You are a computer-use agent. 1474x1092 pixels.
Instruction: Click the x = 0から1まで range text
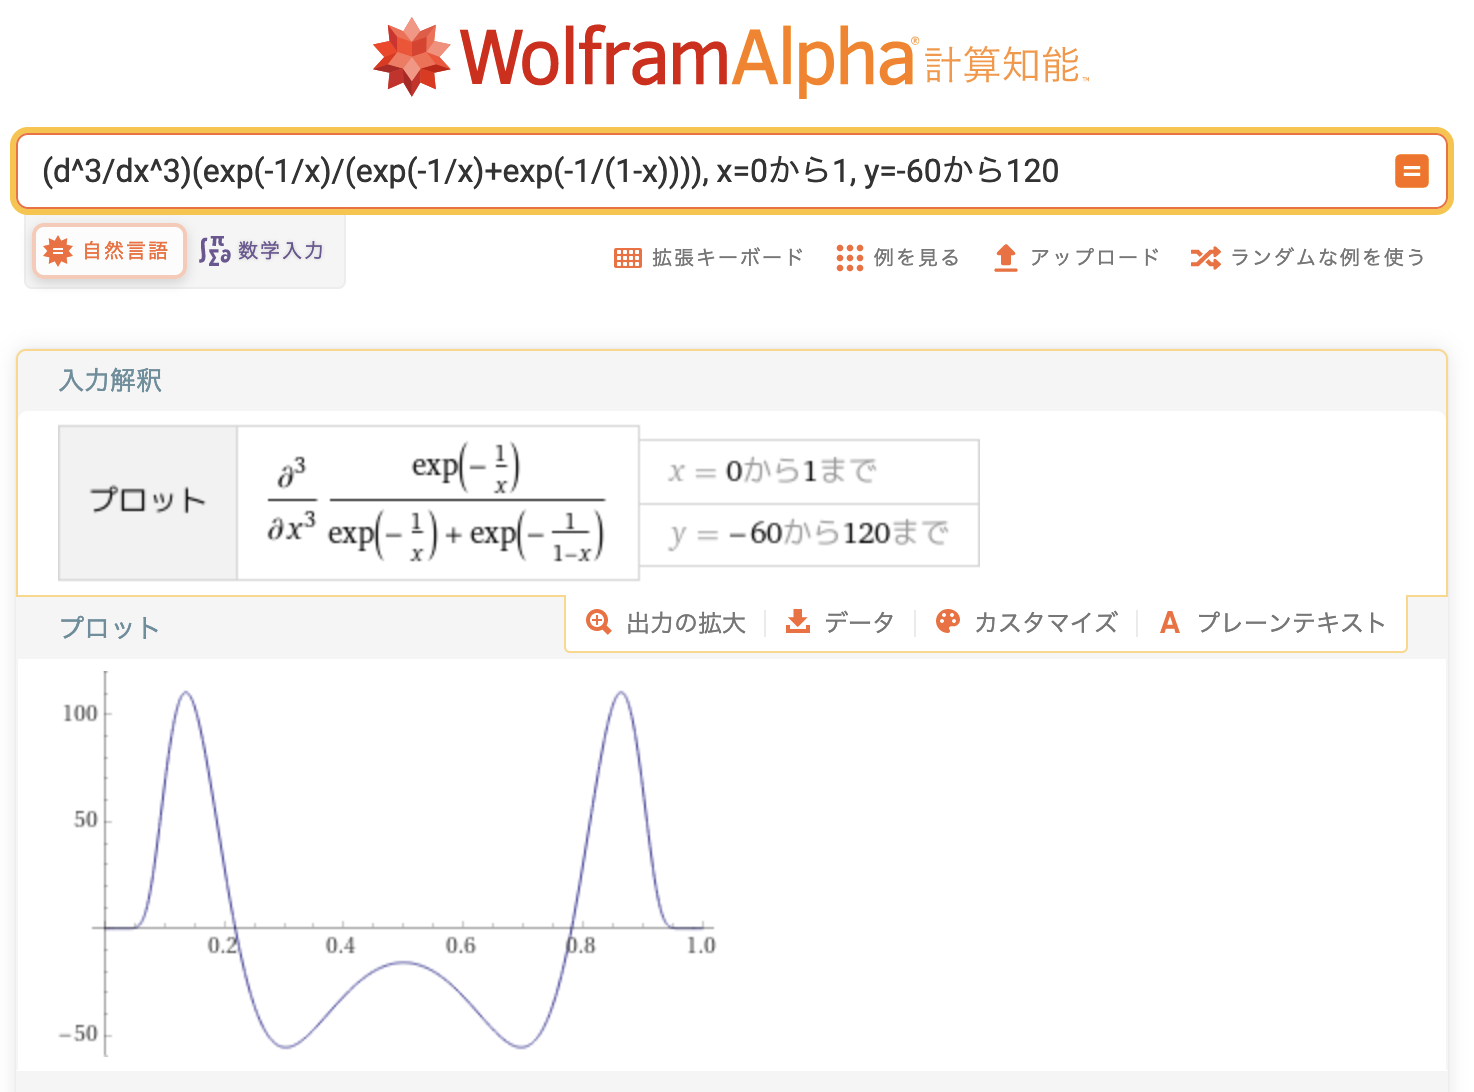pyautogui.click(x=772, y=471)
